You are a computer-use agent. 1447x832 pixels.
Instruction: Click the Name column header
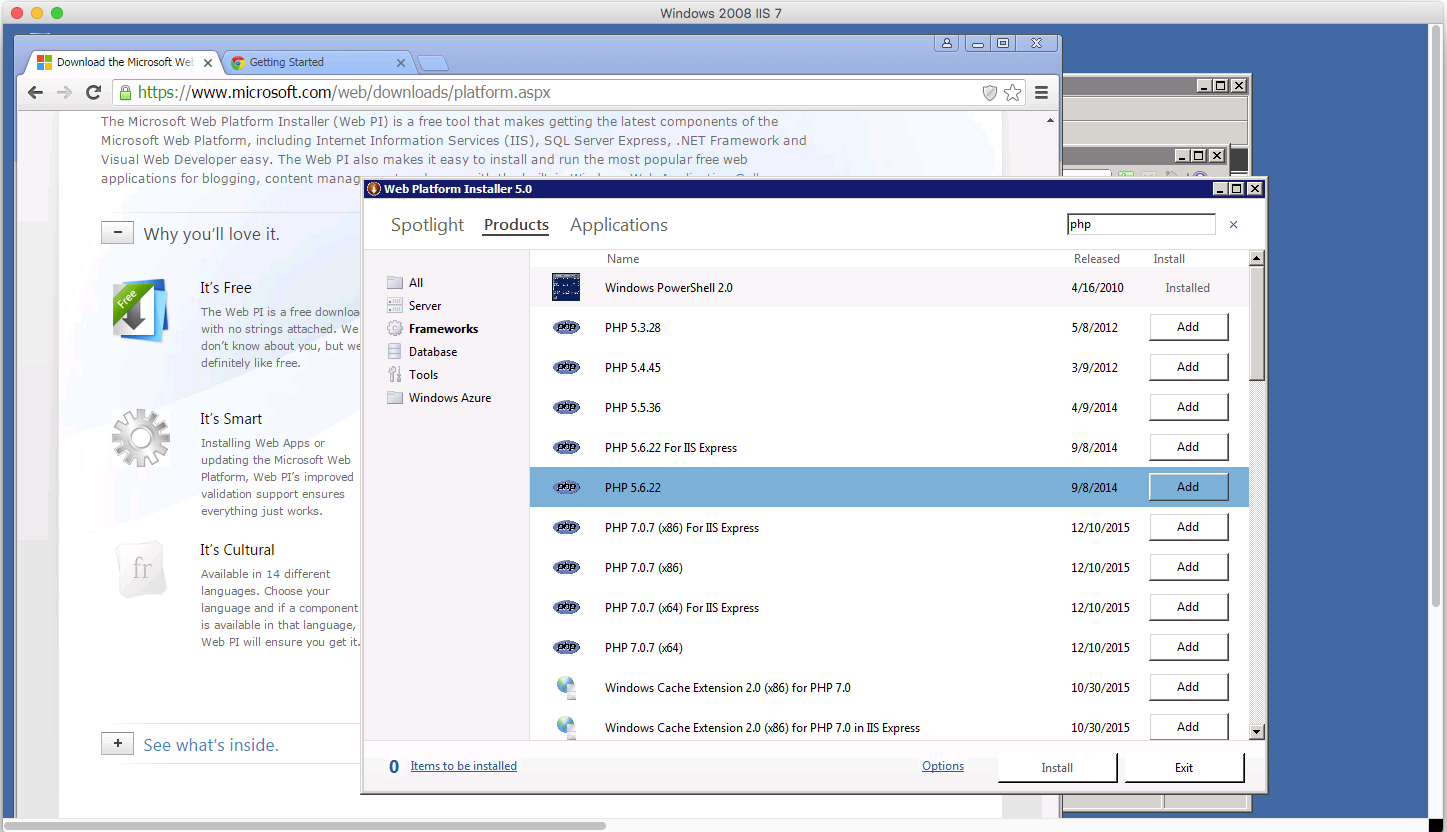623,259
